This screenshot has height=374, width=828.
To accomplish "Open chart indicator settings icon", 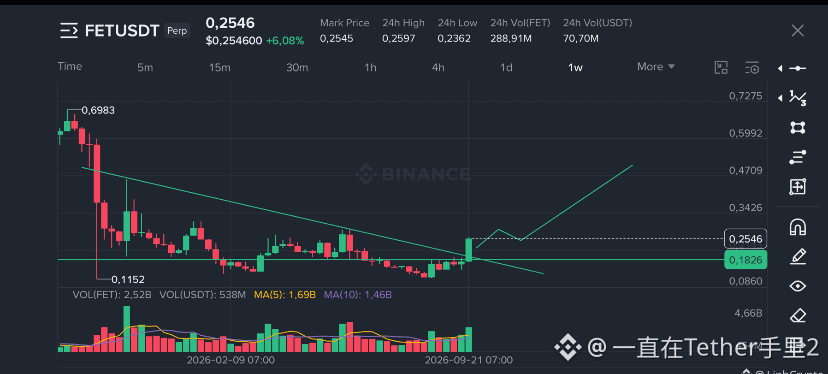I will click(x=752, y=68).
